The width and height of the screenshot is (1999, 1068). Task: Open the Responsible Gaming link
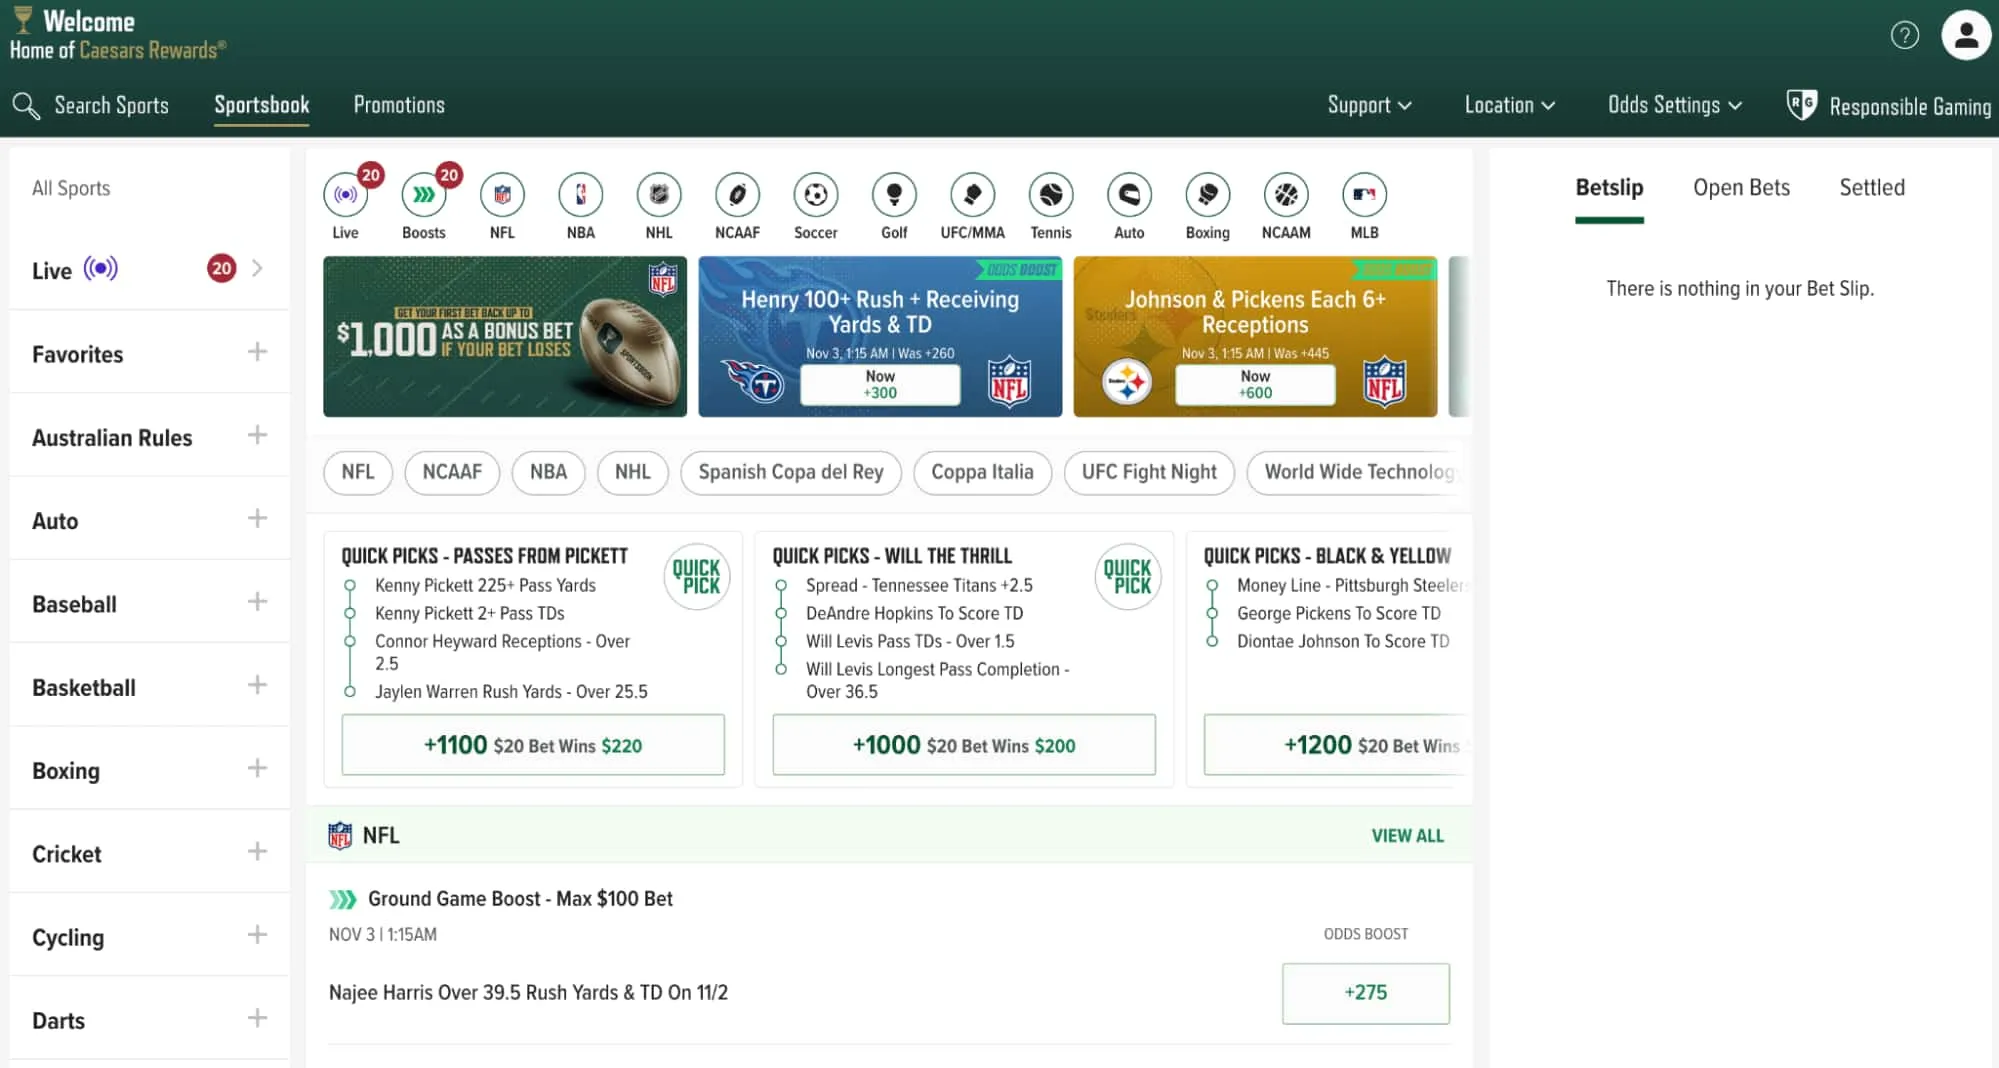tap(1910, 106)
